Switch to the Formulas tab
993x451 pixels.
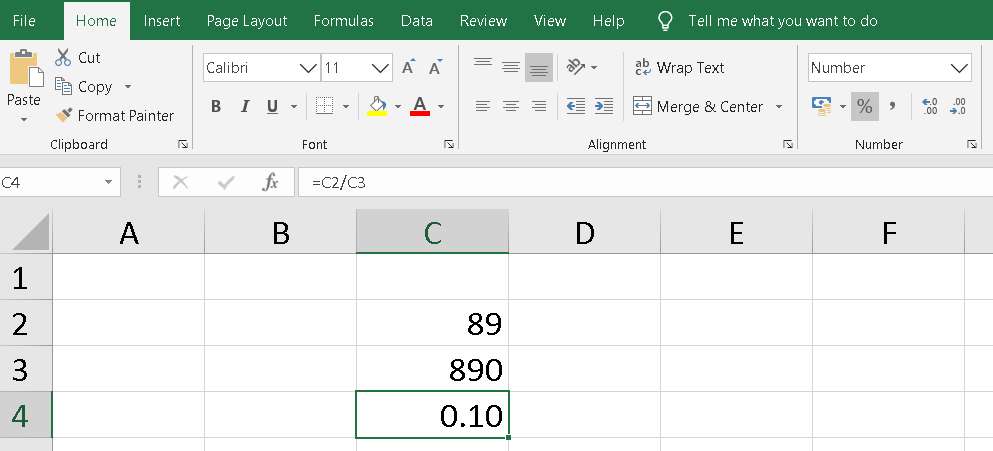343,20
